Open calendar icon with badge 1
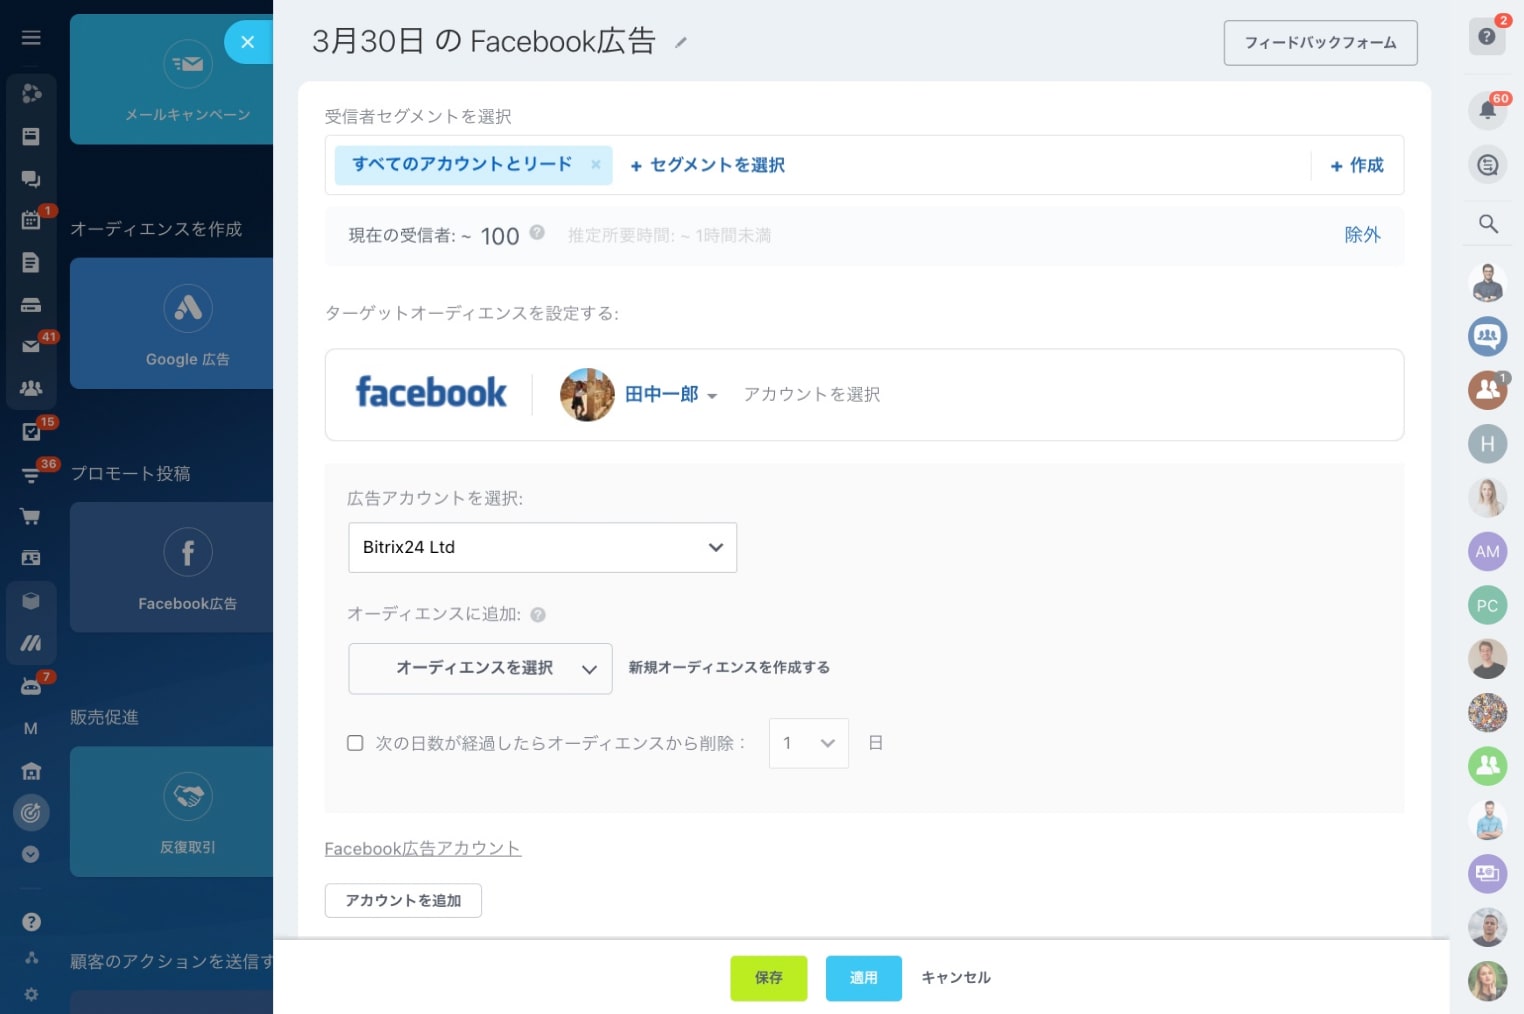This screenshot has height=1014, width=1524. point(31,220)
